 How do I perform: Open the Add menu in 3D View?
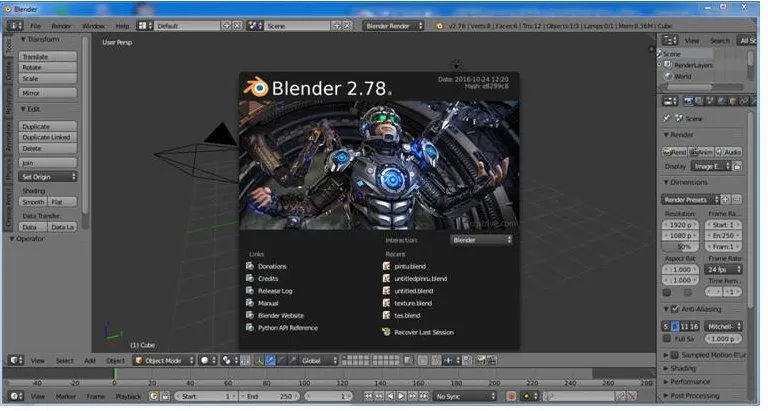click(x=90, y=361)
